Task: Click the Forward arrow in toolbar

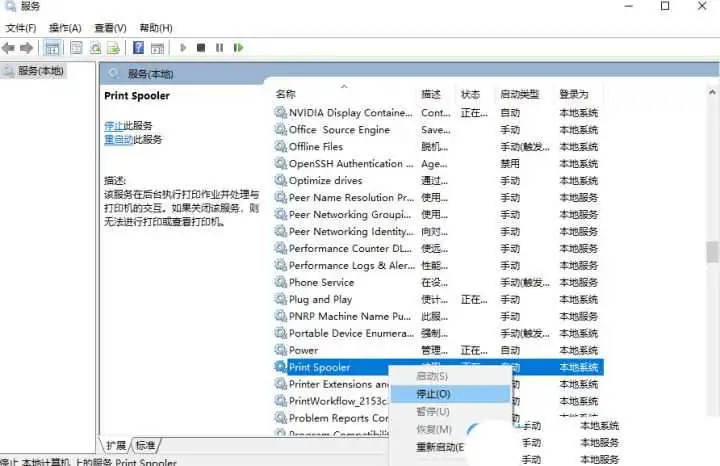Action: [27, 47]
